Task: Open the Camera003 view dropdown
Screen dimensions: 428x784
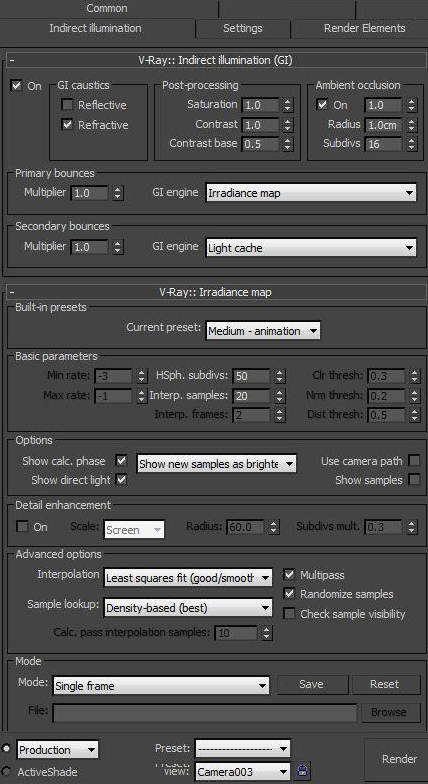Action: click(242, 772)
